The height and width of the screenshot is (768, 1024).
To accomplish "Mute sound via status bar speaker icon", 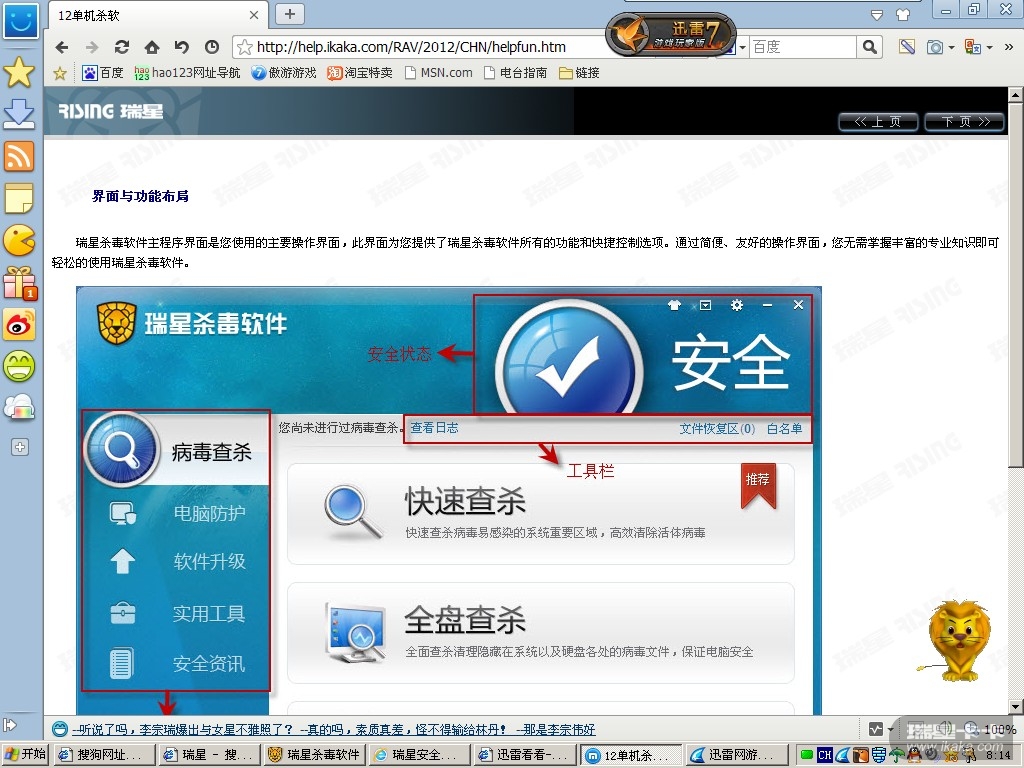I will tap(946, 729).
